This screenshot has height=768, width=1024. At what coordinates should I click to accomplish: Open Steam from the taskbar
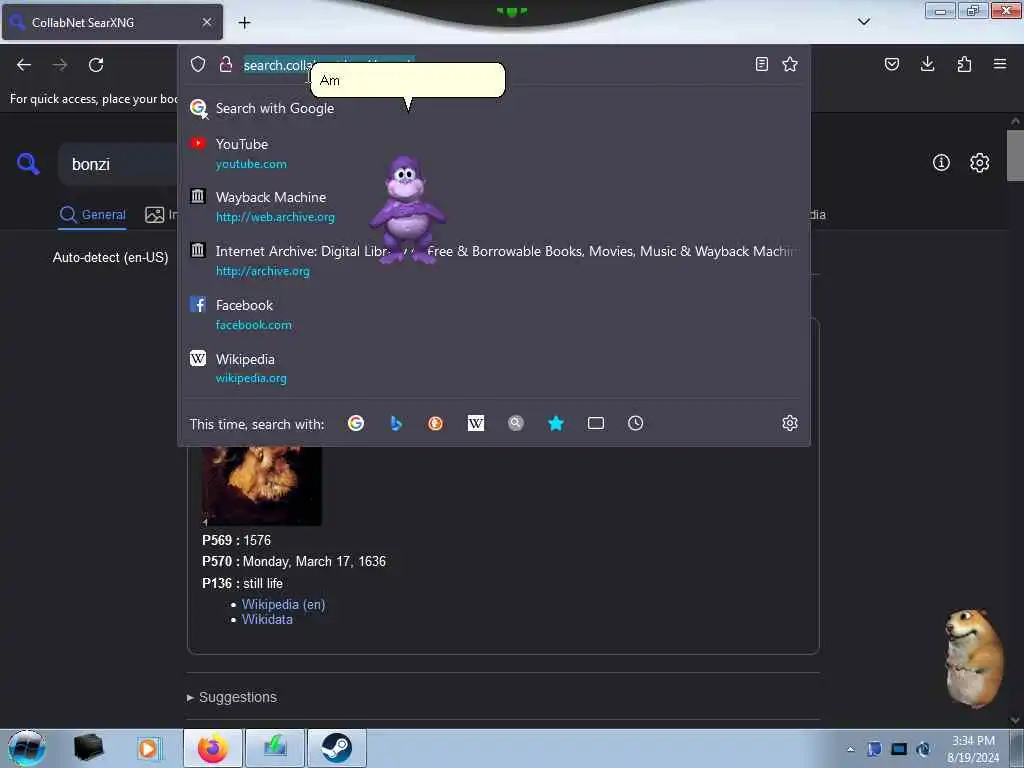336,748
